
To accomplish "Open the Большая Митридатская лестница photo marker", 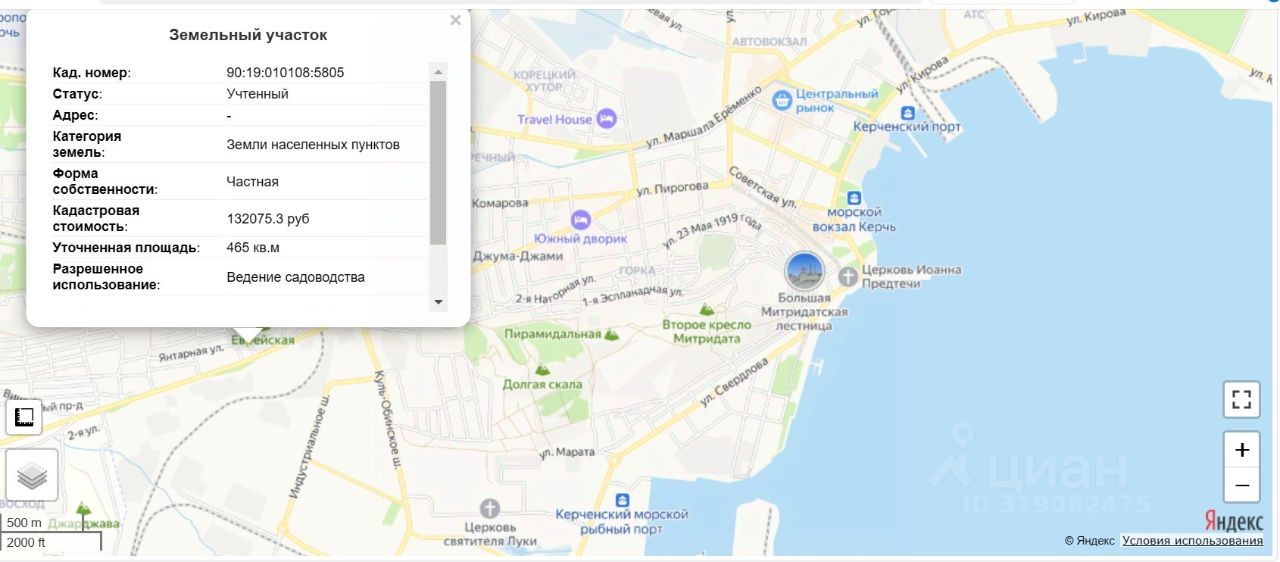I will 804,271.
